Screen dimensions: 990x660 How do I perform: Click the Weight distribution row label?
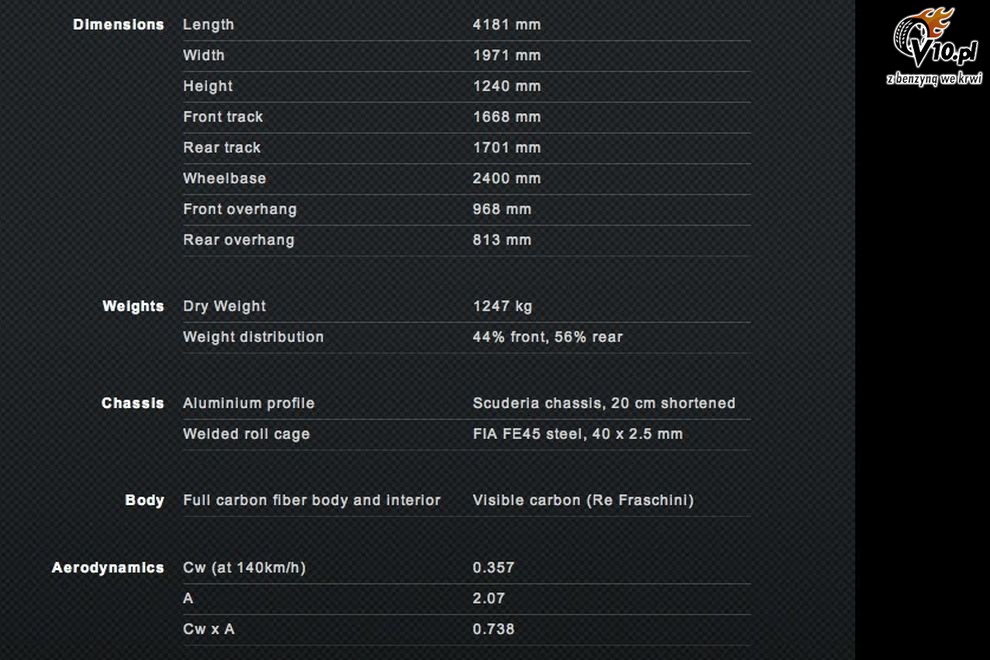253,337
